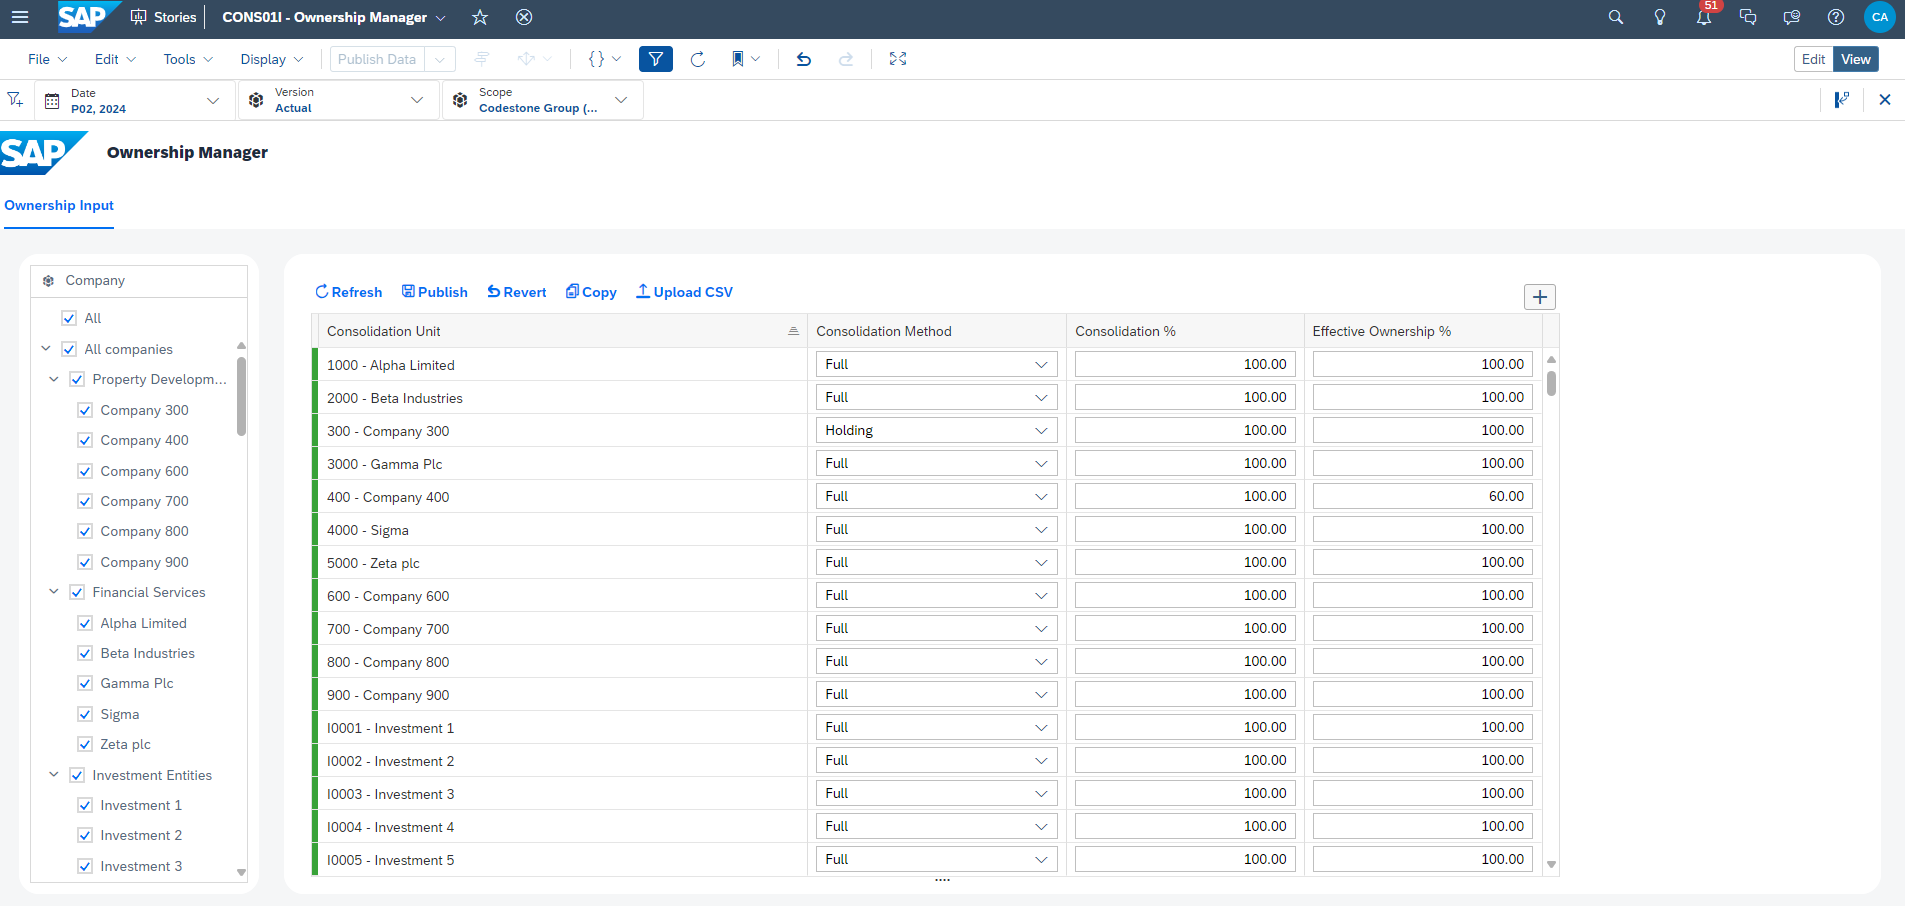Open the hamburger navigation menu
Screen dimensions: 1905x906
[20, 17]
